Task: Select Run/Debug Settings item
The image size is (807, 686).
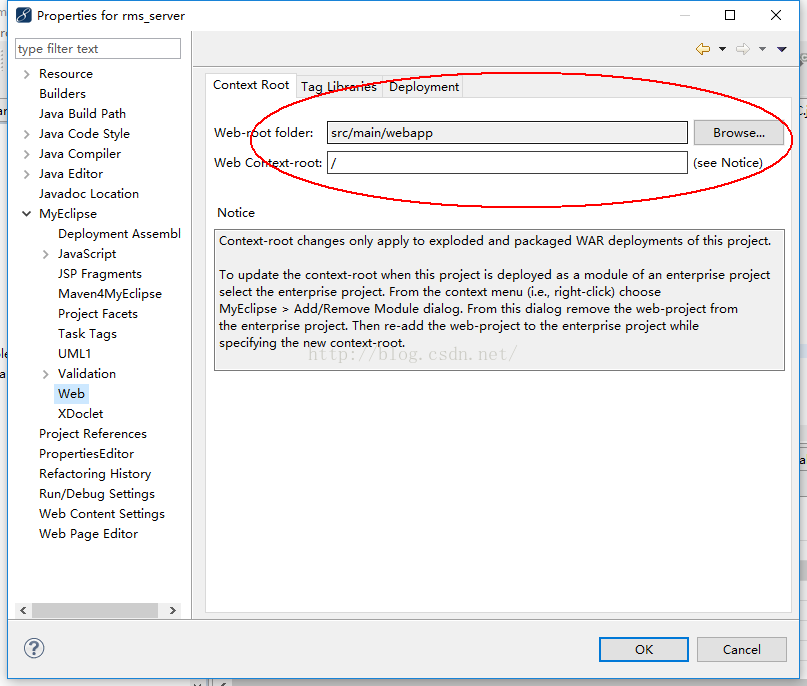Action: (97, 494)
